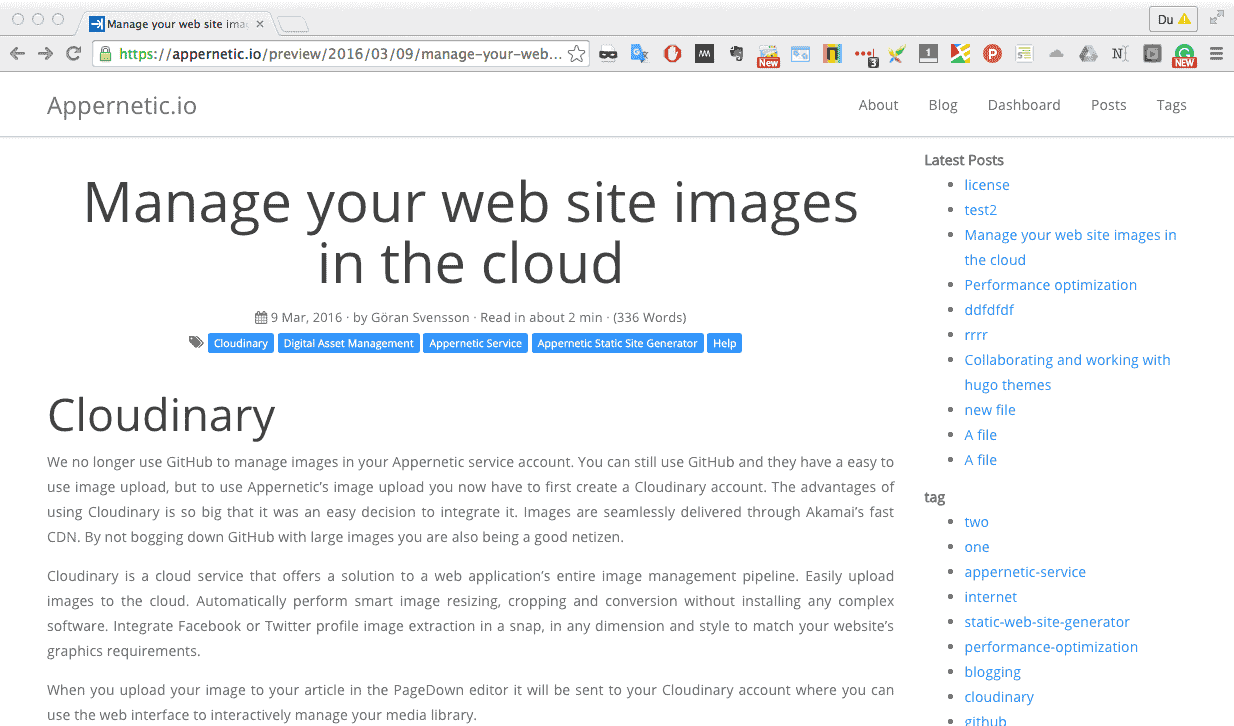Open the test2 post link

tap(980, 210)
